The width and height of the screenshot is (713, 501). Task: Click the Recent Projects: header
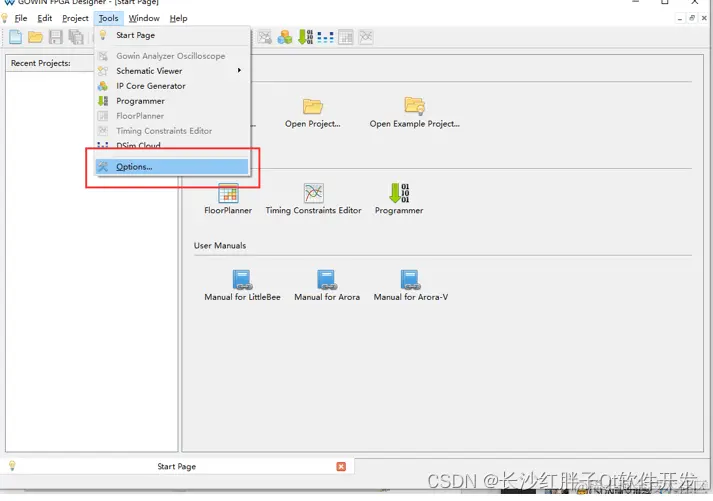(40, 63)
